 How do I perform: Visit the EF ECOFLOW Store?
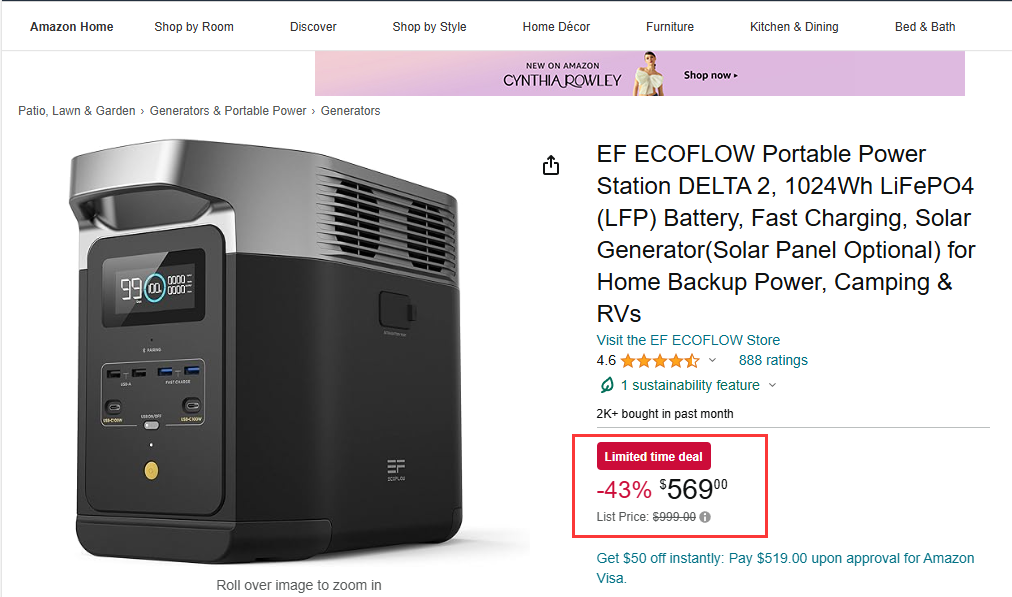pos(687,340)
